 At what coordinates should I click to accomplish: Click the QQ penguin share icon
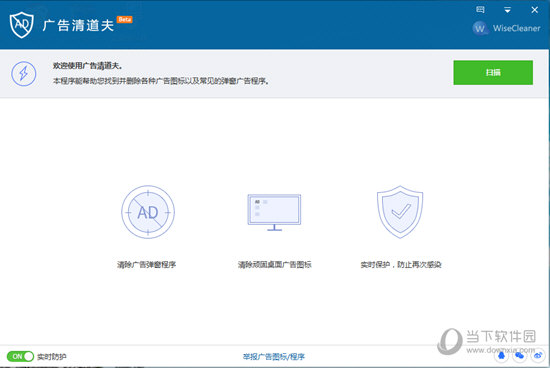502,356
